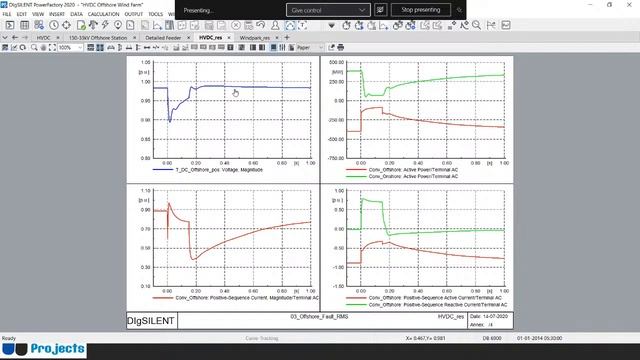Select the text T marquee tool
640x360 pixels.
pos(303,25)
